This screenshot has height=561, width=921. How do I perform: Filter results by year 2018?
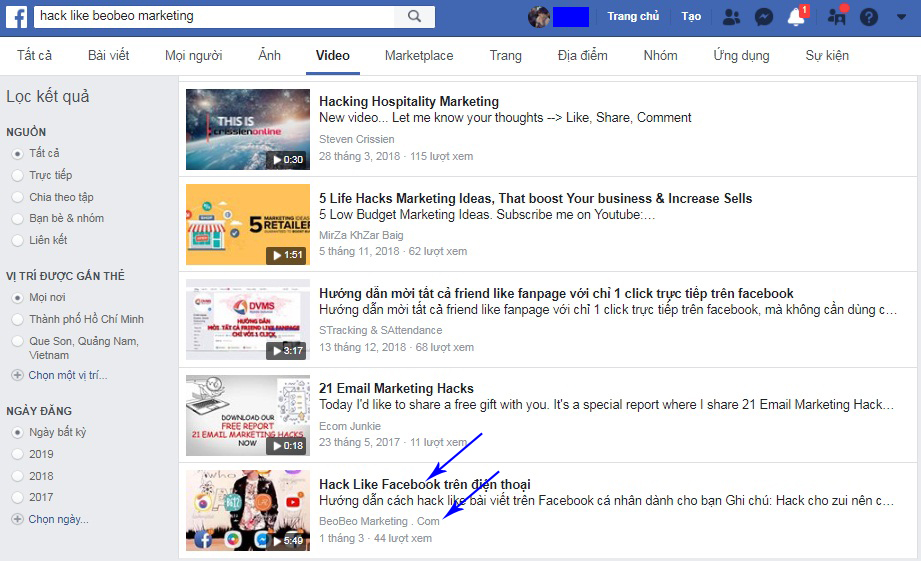18,476
